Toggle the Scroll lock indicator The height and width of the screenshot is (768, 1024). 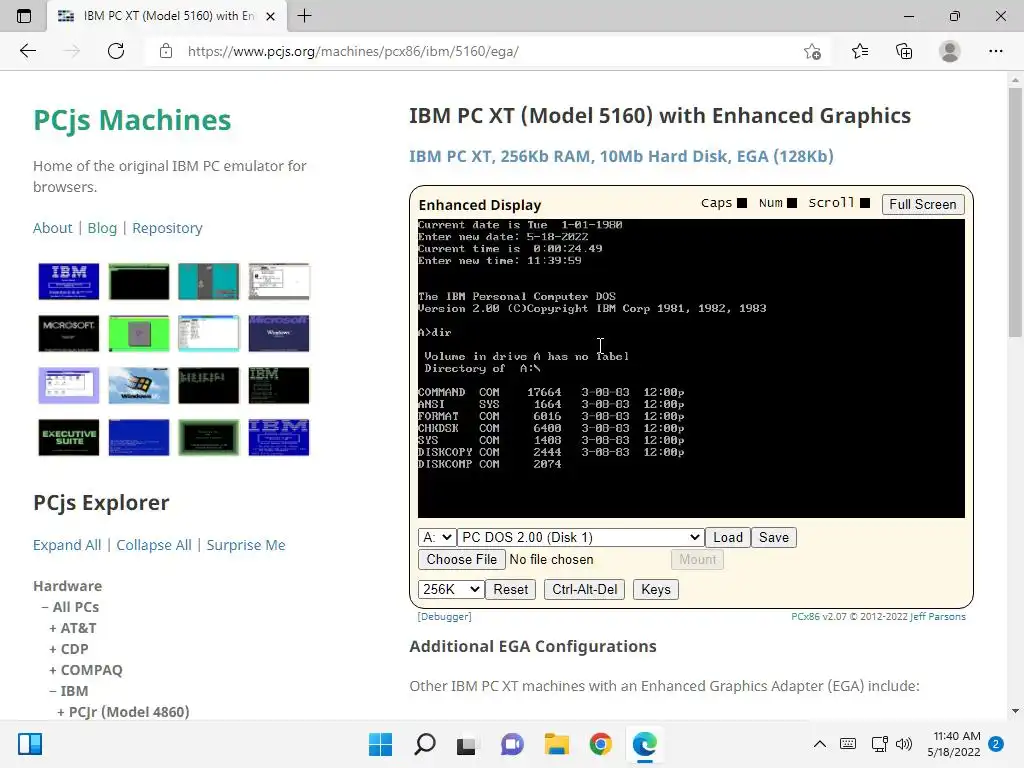point(865,203)
